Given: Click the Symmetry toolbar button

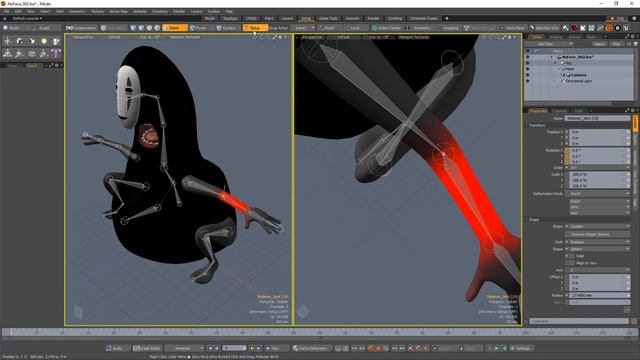Looking at the screenshot, I should pos(419,28).
